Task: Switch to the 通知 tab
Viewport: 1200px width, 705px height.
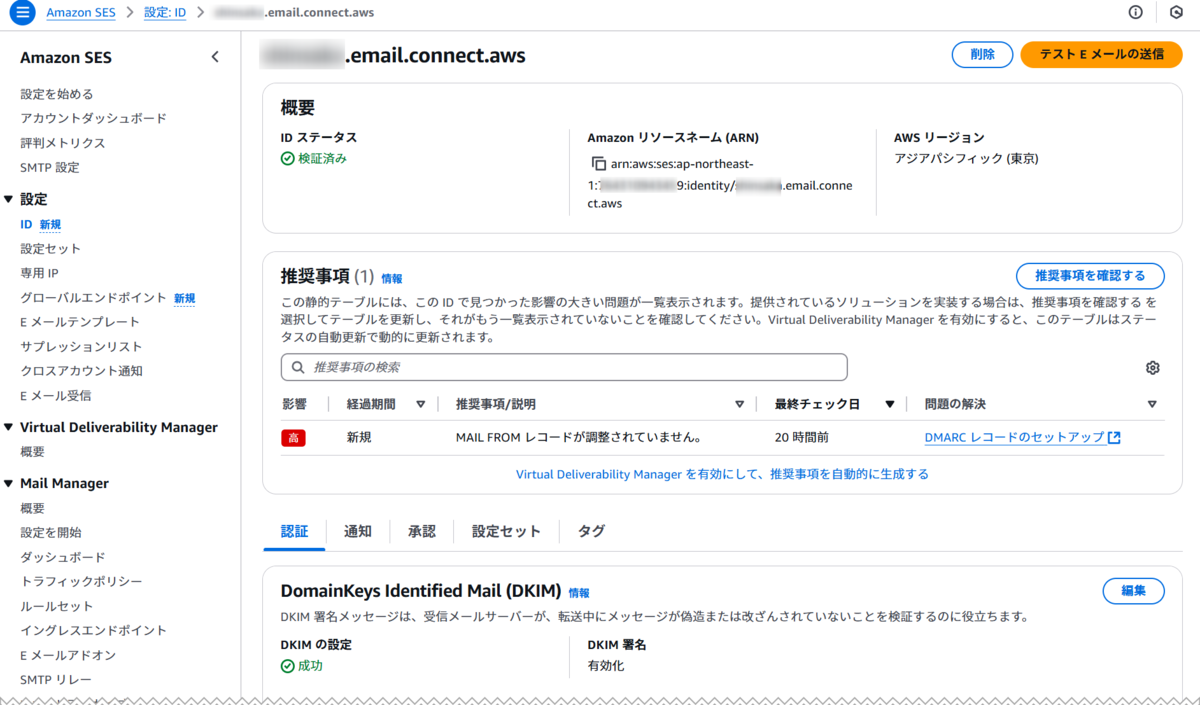Action: coord(357,531)
